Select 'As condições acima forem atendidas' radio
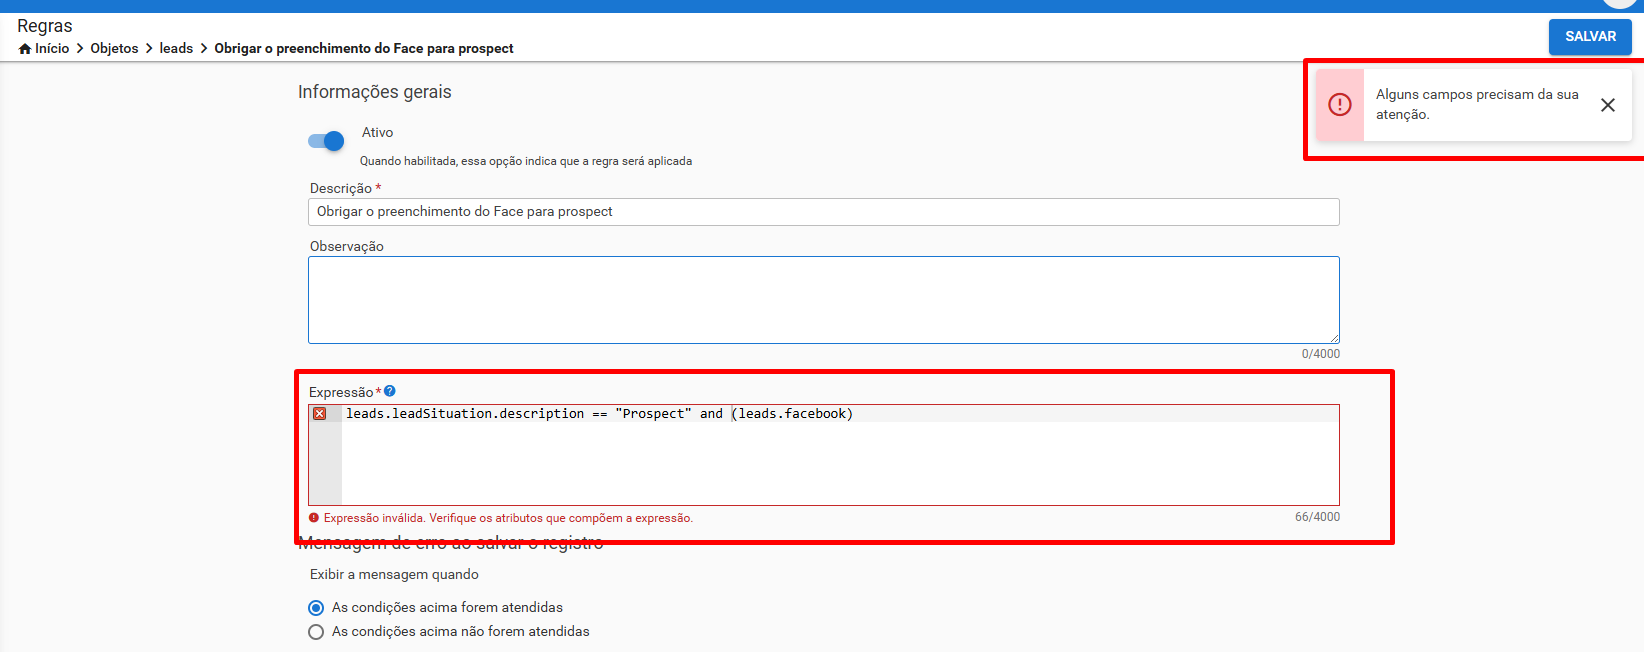This screenshot has height=652, width=1644. tap(316, 608)
